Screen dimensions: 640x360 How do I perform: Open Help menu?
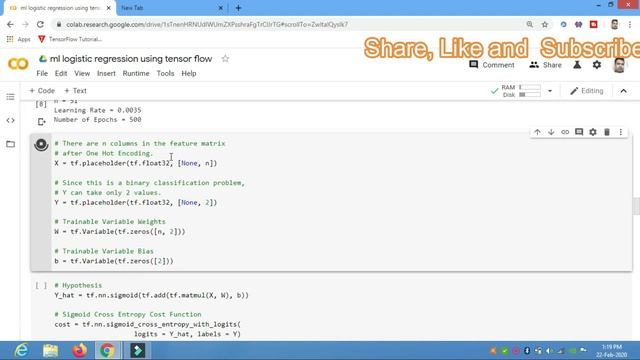(189, 73)
